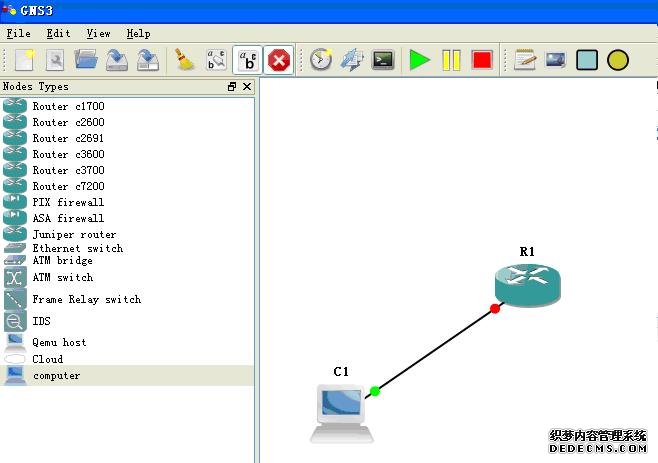Click the Save As toolbar icon
This screenshot has height=463, width=658.
[148, 60]
